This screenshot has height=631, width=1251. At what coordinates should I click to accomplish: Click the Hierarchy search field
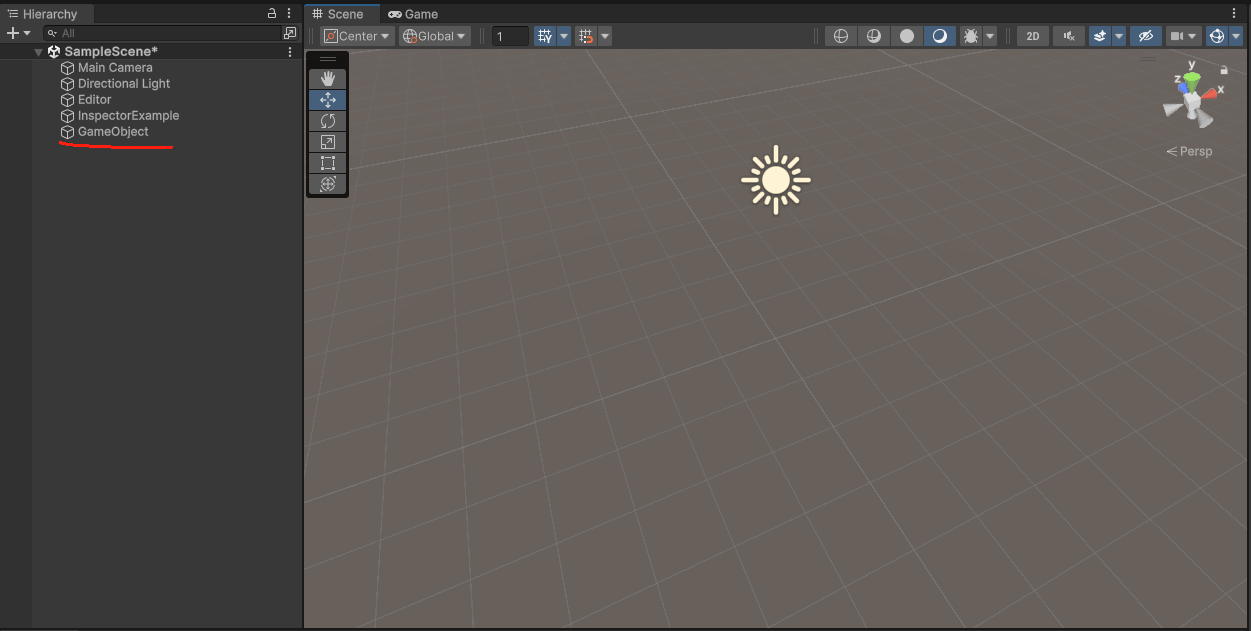tap(161, 33)
